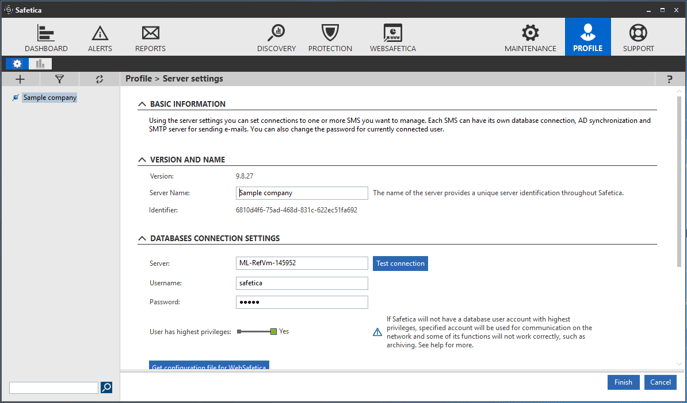The image size is (687, 403).
Task: Open the Discovery module
Action: [276, 38]
